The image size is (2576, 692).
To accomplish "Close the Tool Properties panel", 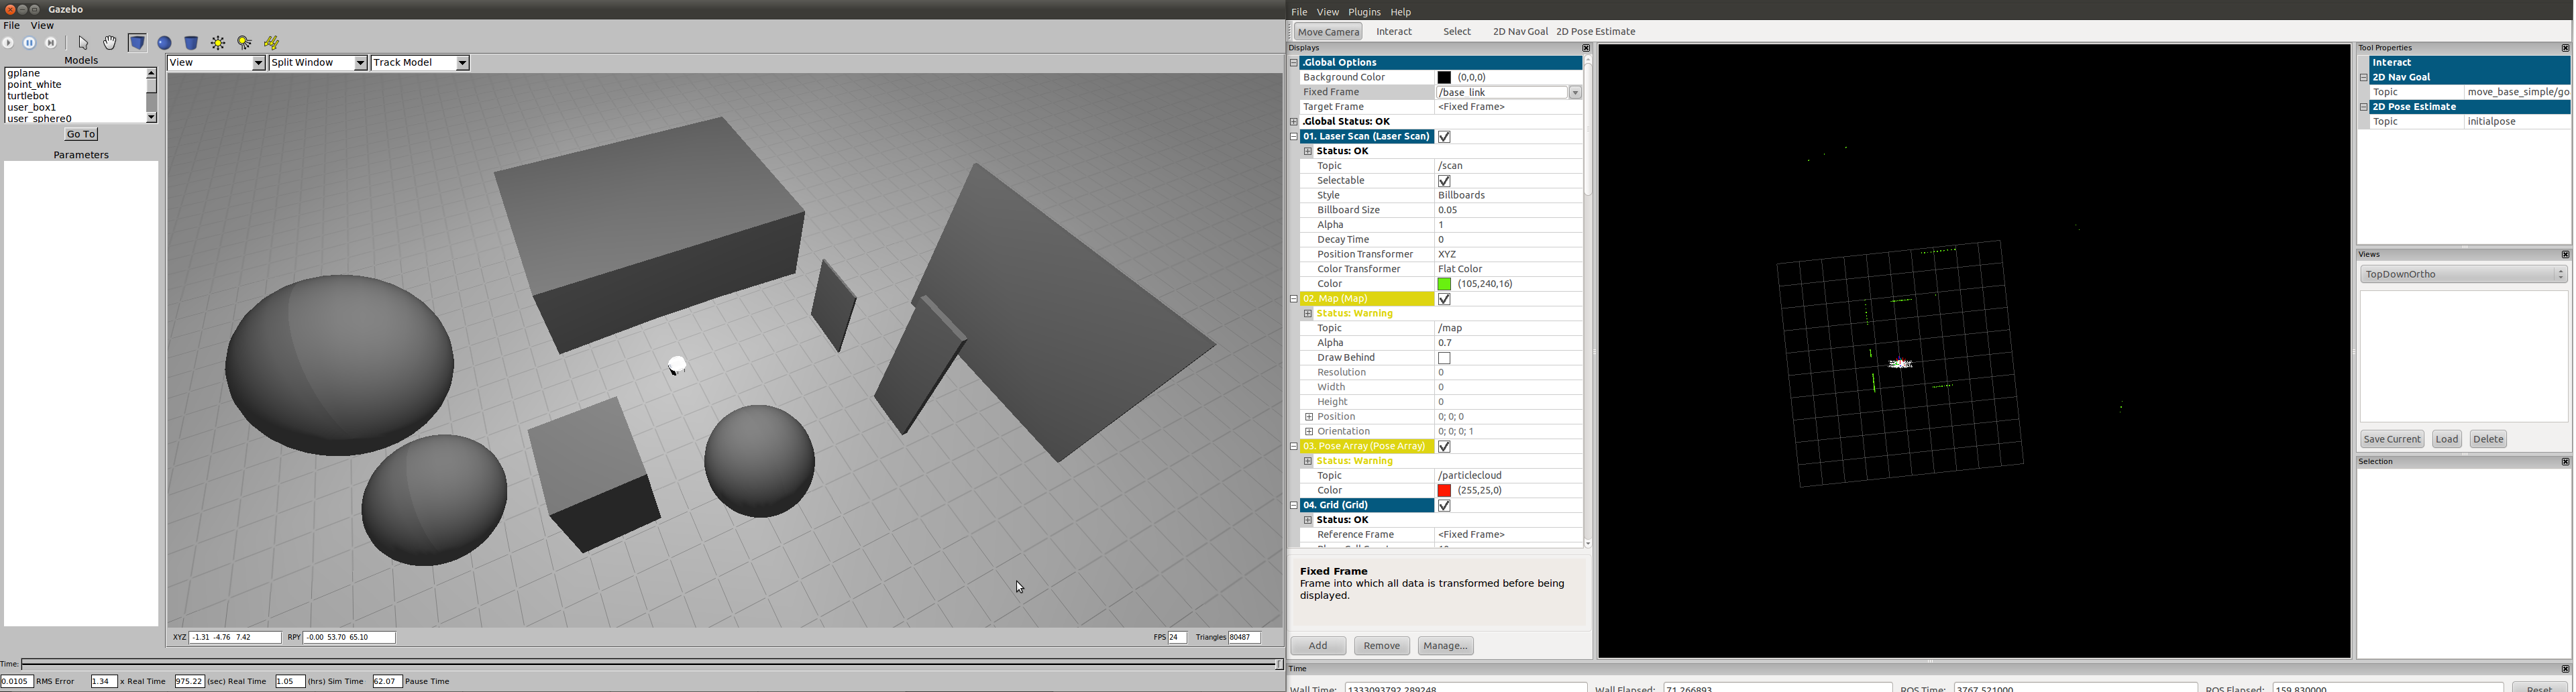I will click(2565, 48).
